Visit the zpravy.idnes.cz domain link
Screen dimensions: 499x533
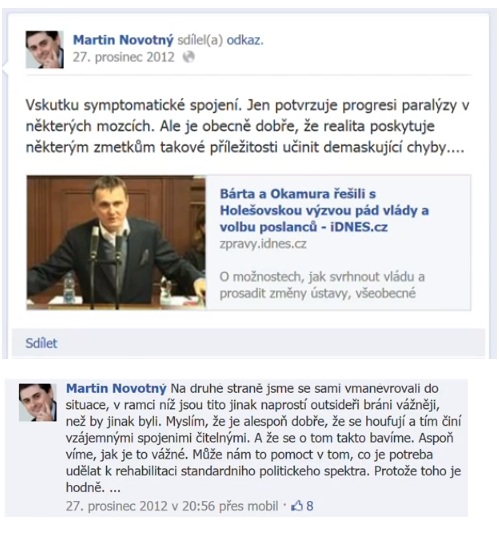click(263, 244)
